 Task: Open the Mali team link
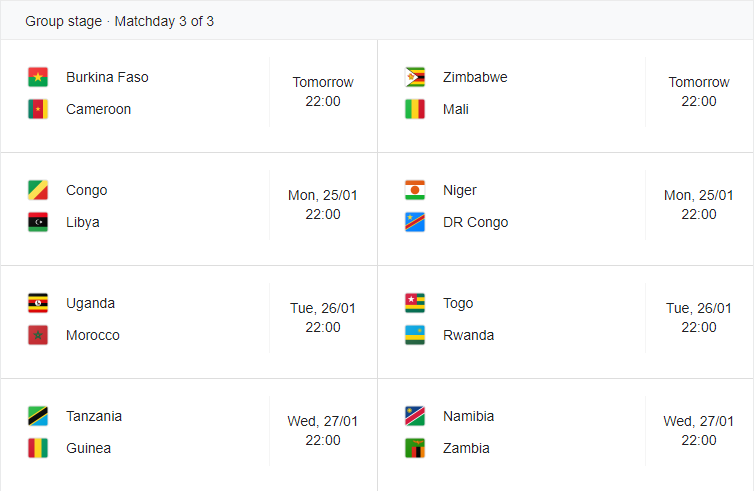click(455, 109)
